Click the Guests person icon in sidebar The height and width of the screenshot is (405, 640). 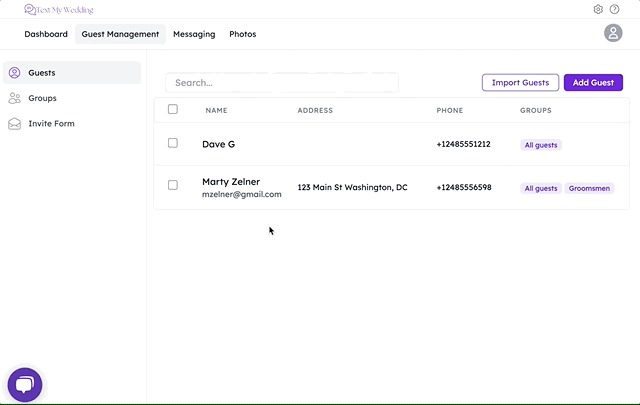14,73
